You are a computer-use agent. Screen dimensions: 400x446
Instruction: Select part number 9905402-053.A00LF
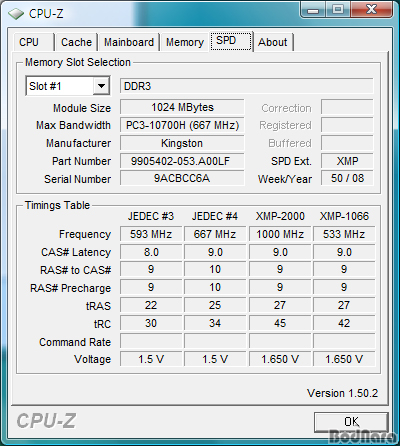(x=182, y=161)
